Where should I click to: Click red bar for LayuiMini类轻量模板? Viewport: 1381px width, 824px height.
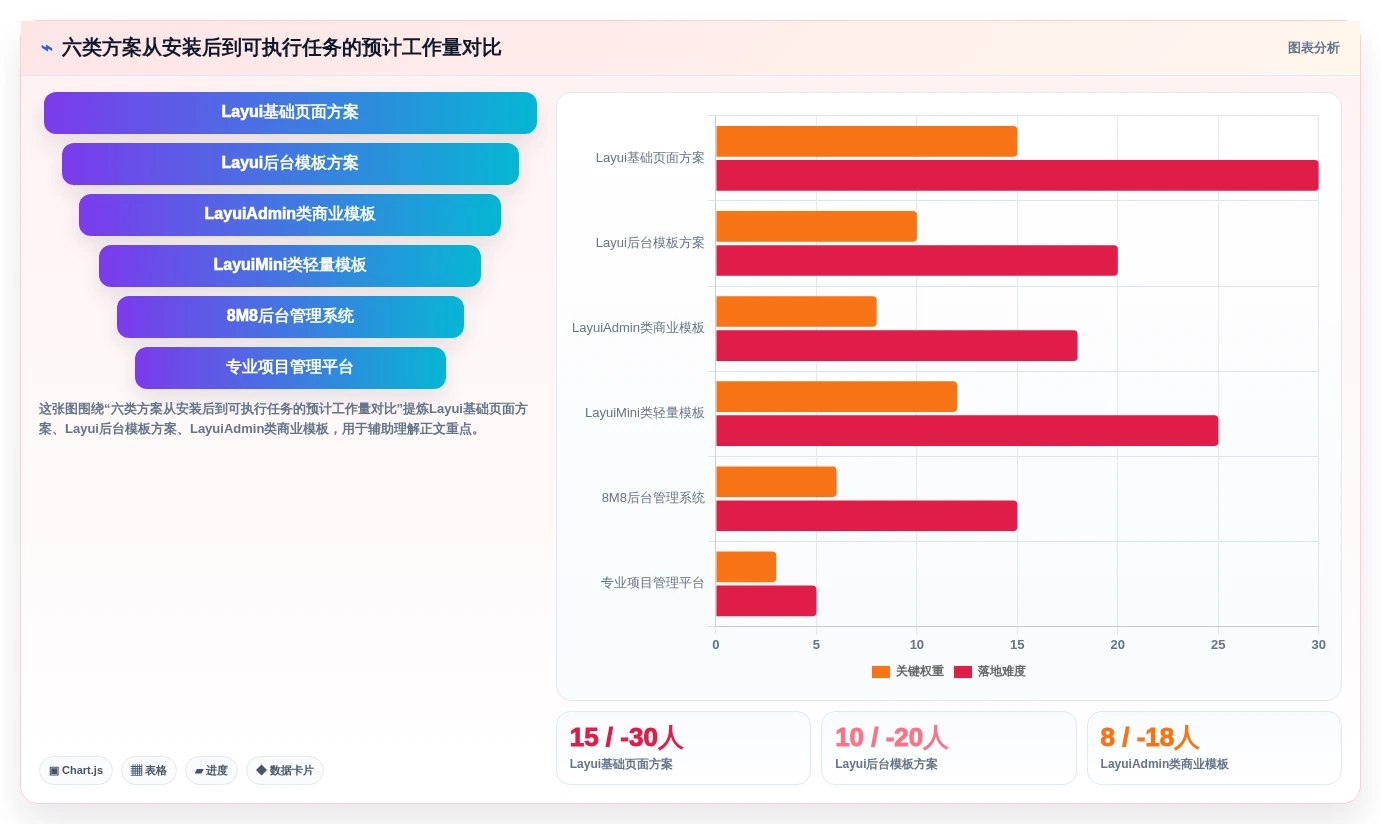tap(967, 430)
